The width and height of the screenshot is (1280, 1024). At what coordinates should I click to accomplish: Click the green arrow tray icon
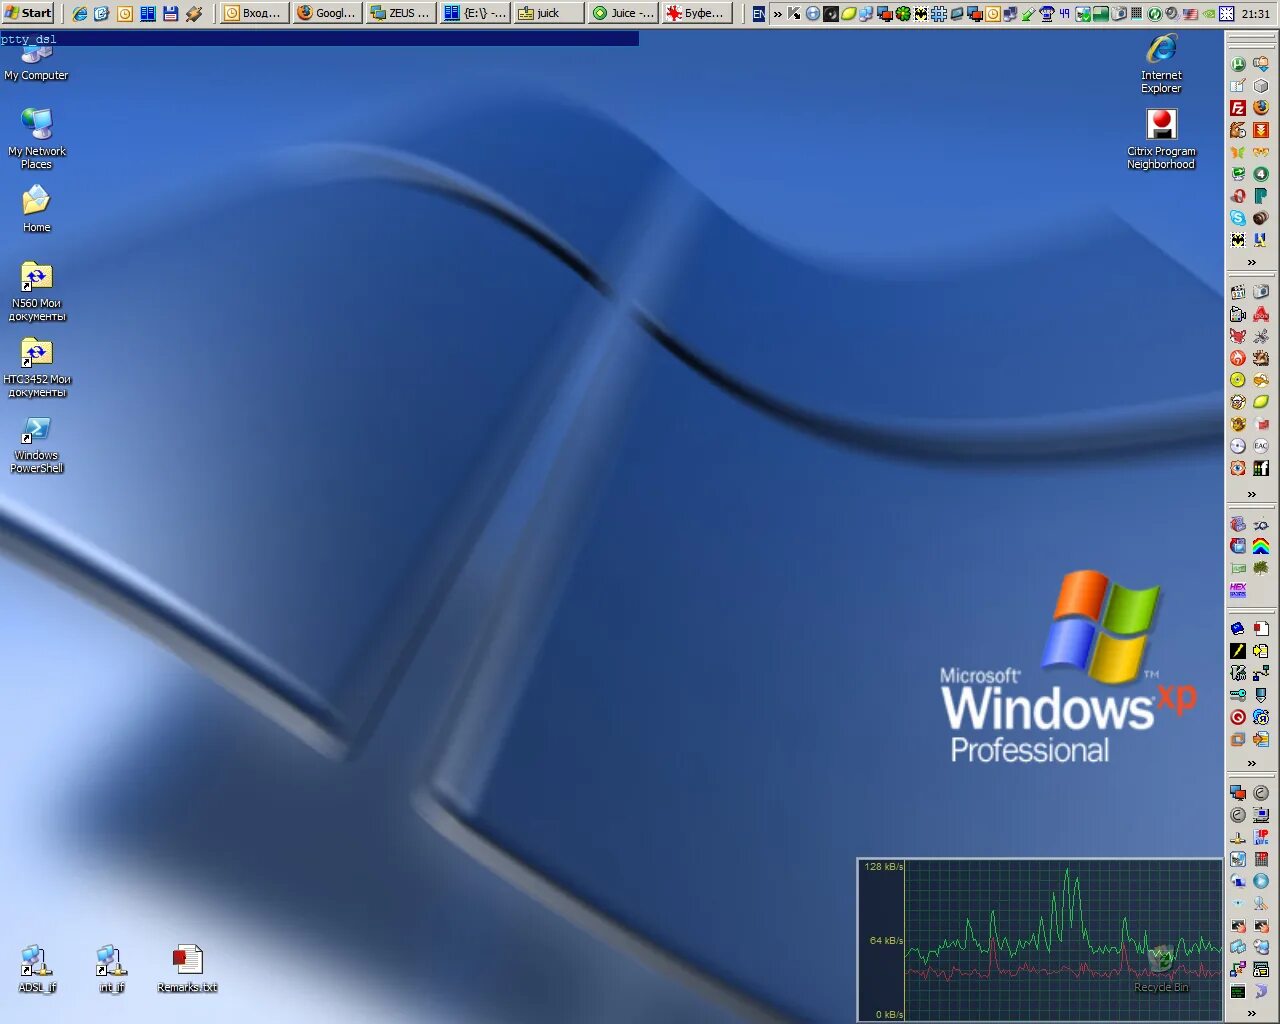pos(1028,14)
